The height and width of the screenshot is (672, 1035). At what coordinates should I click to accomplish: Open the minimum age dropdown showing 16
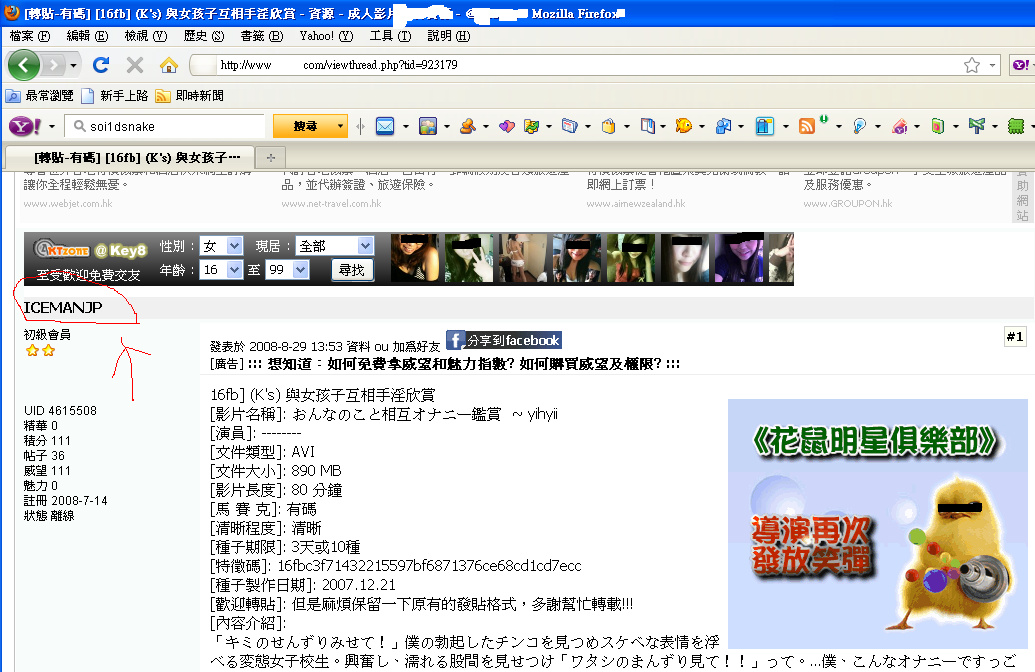coord(222,270)
